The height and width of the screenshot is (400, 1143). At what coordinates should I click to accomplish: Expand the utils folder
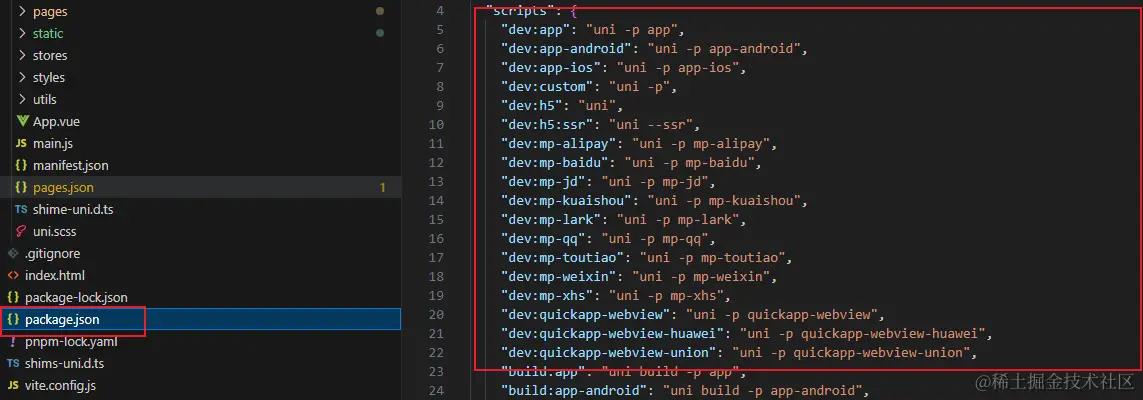21,99
